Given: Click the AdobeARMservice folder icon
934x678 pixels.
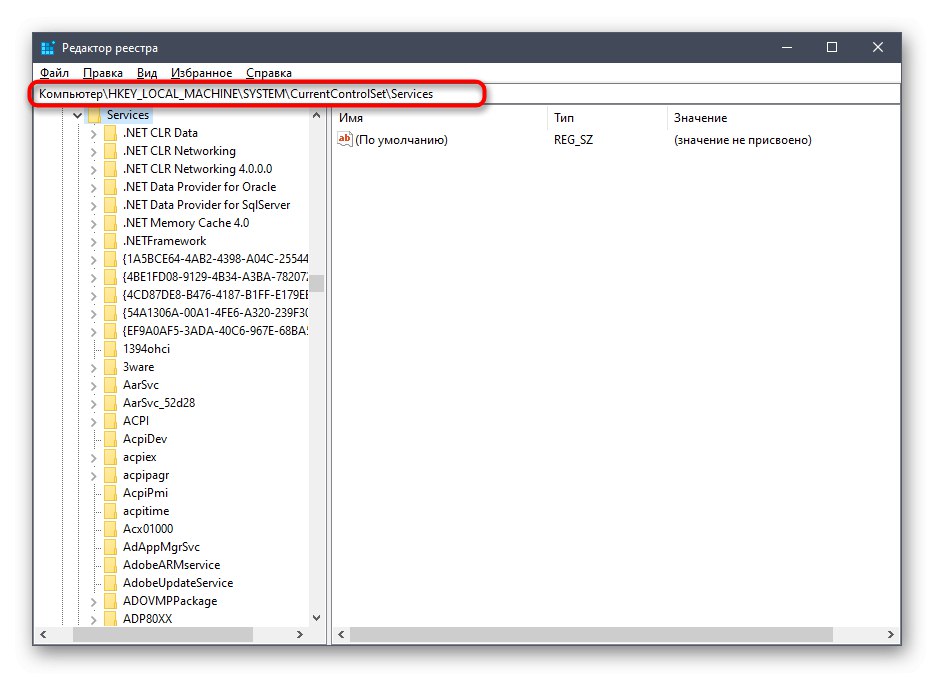Looking at the screenshot, I should [110, 565].
